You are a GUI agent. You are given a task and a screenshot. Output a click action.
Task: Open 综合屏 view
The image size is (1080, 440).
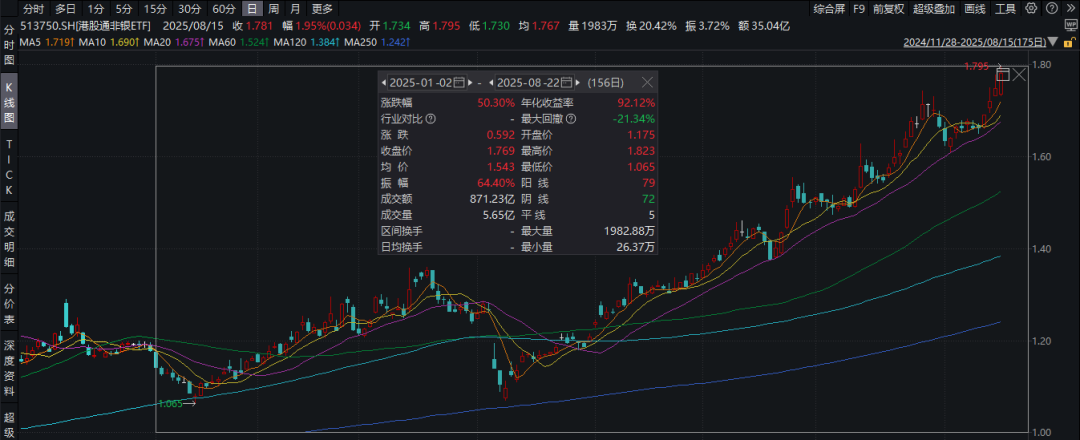[x=829, y=8]
